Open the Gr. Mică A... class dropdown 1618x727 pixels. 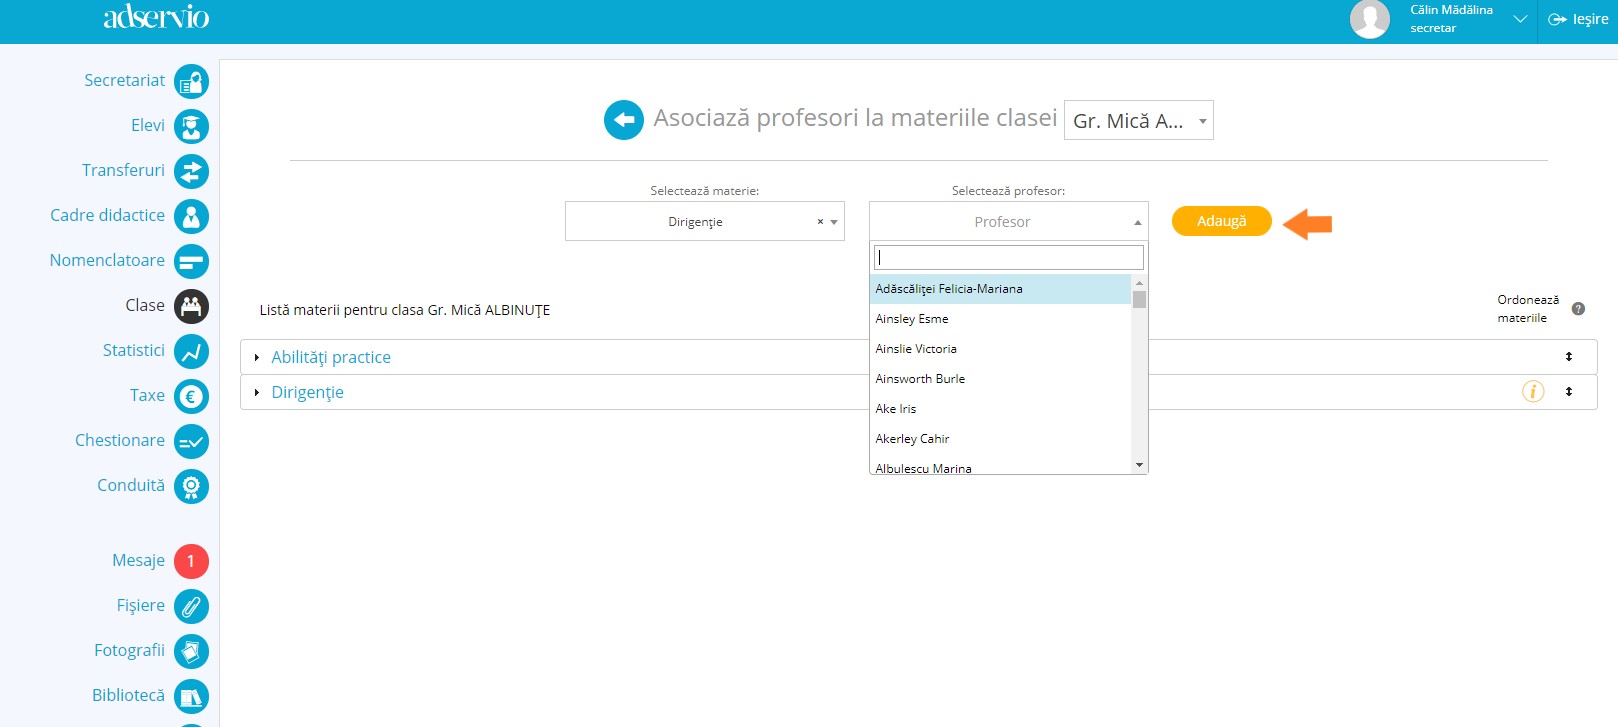tap(1139, 120)
